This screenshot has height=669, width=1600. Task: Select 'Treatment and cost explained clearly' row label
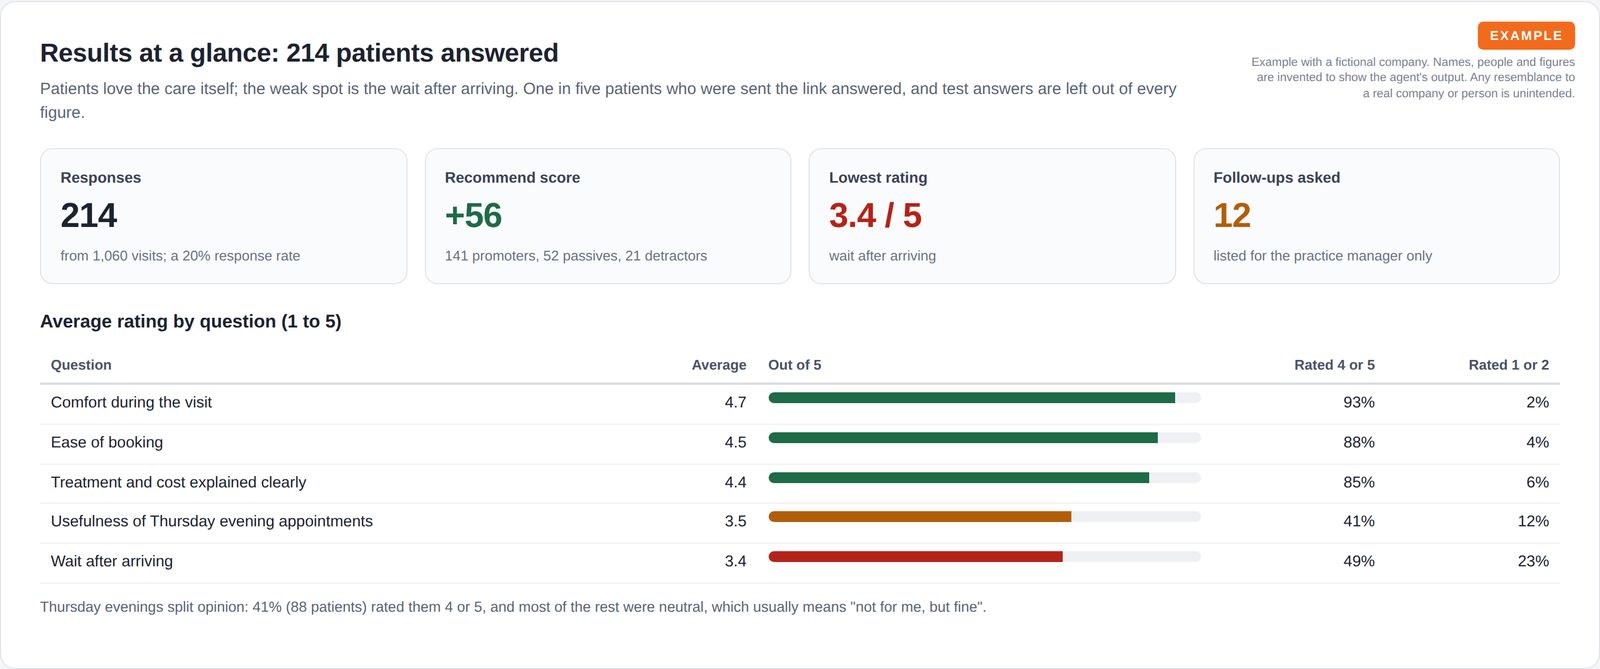coord(178,482)
